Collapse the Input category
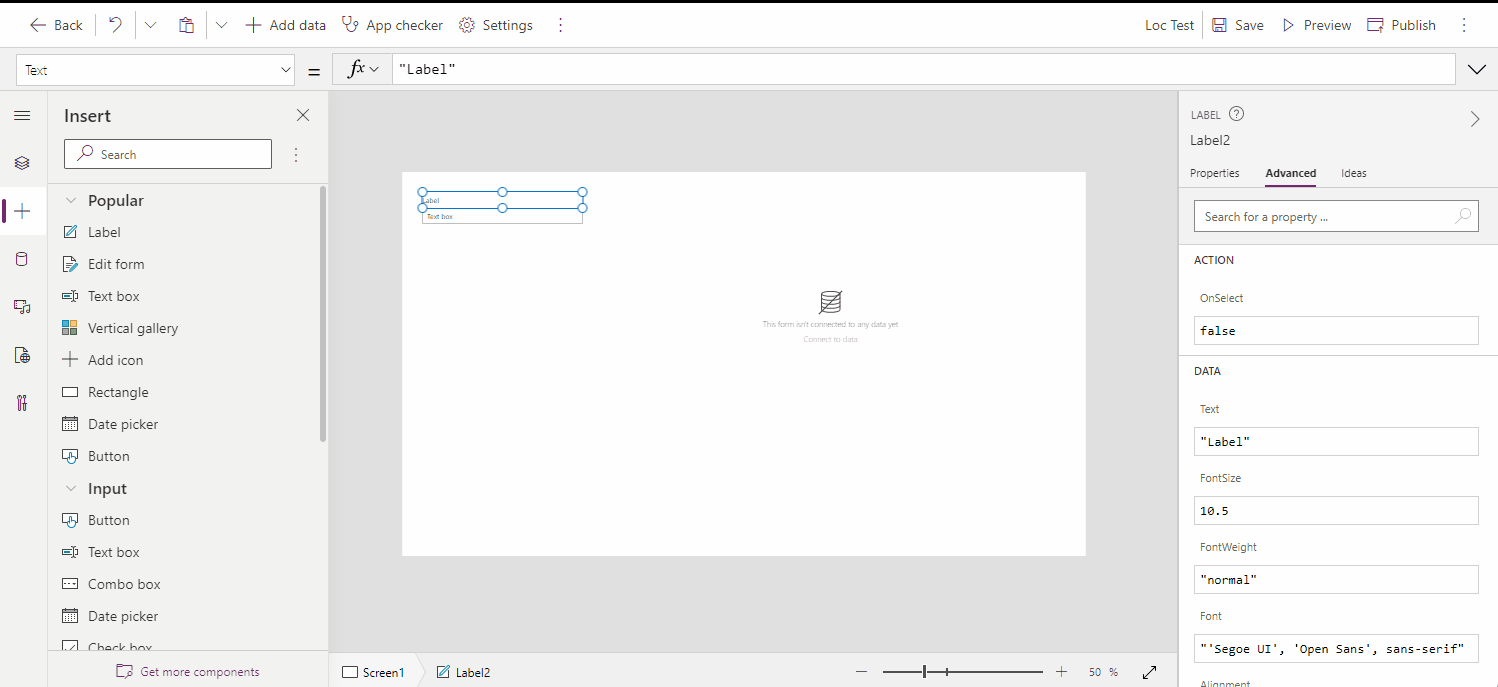 click(x=71, y=489)
